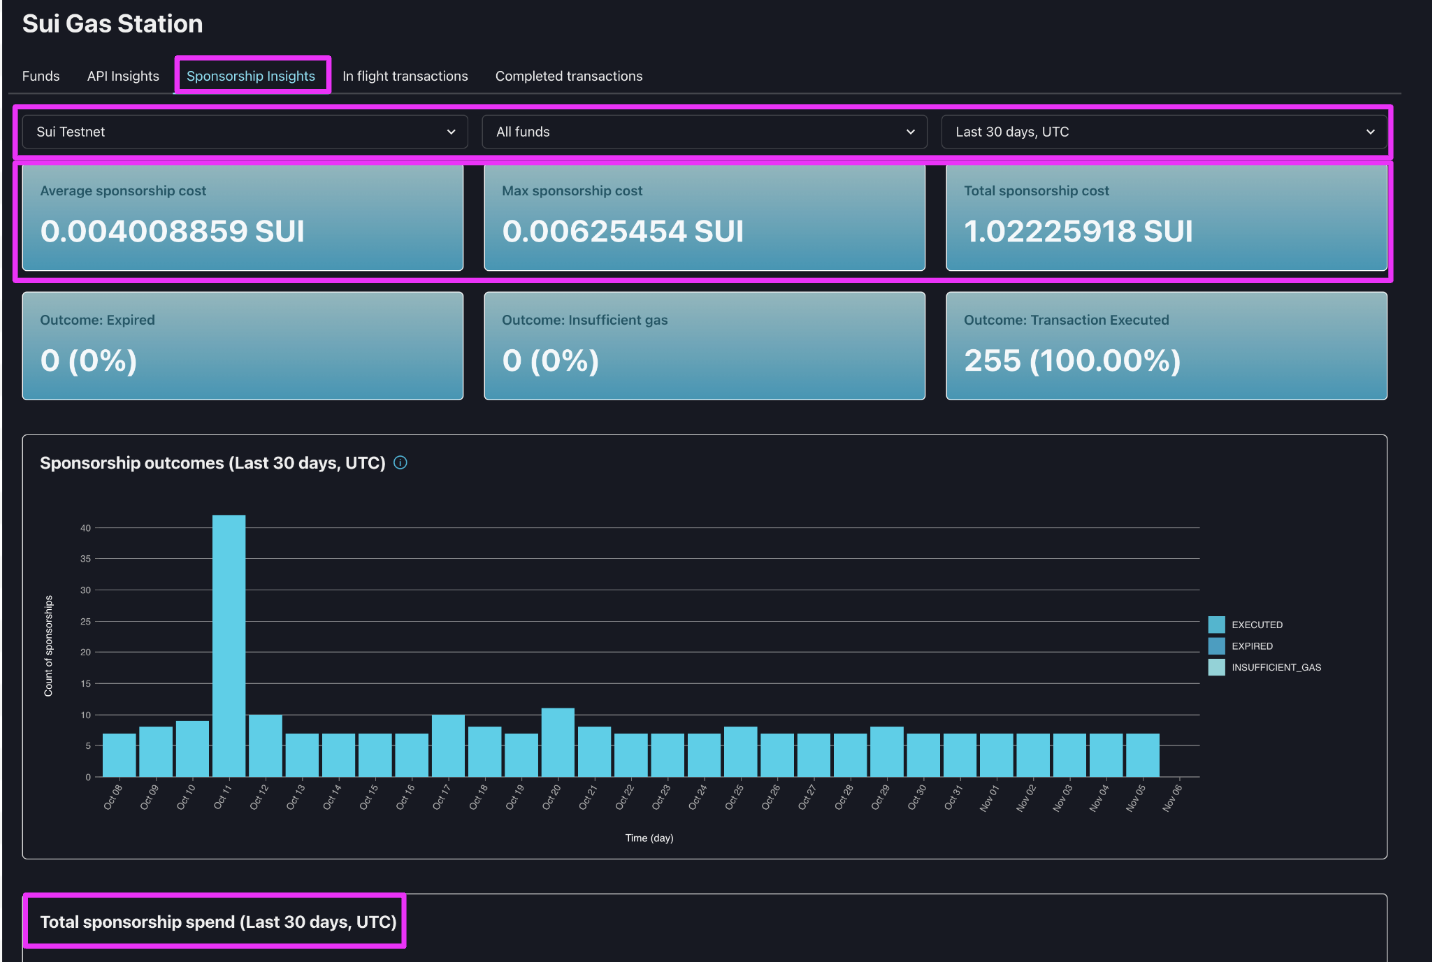The image size is (1432, 962).
Task: Switch to API Insights tab
Action: click(123, 76)
